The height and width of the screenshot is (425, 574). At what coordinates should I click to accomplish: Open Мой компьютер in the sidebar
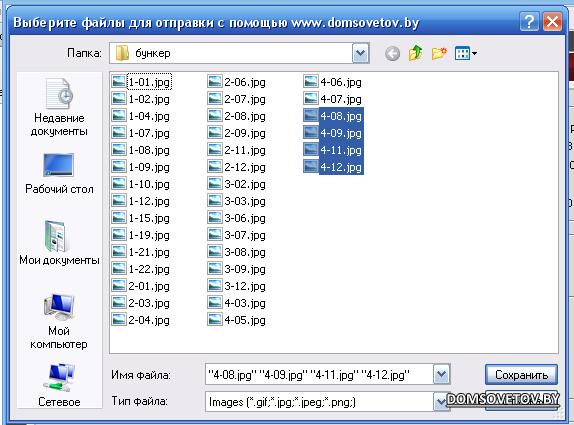(59, 321)
